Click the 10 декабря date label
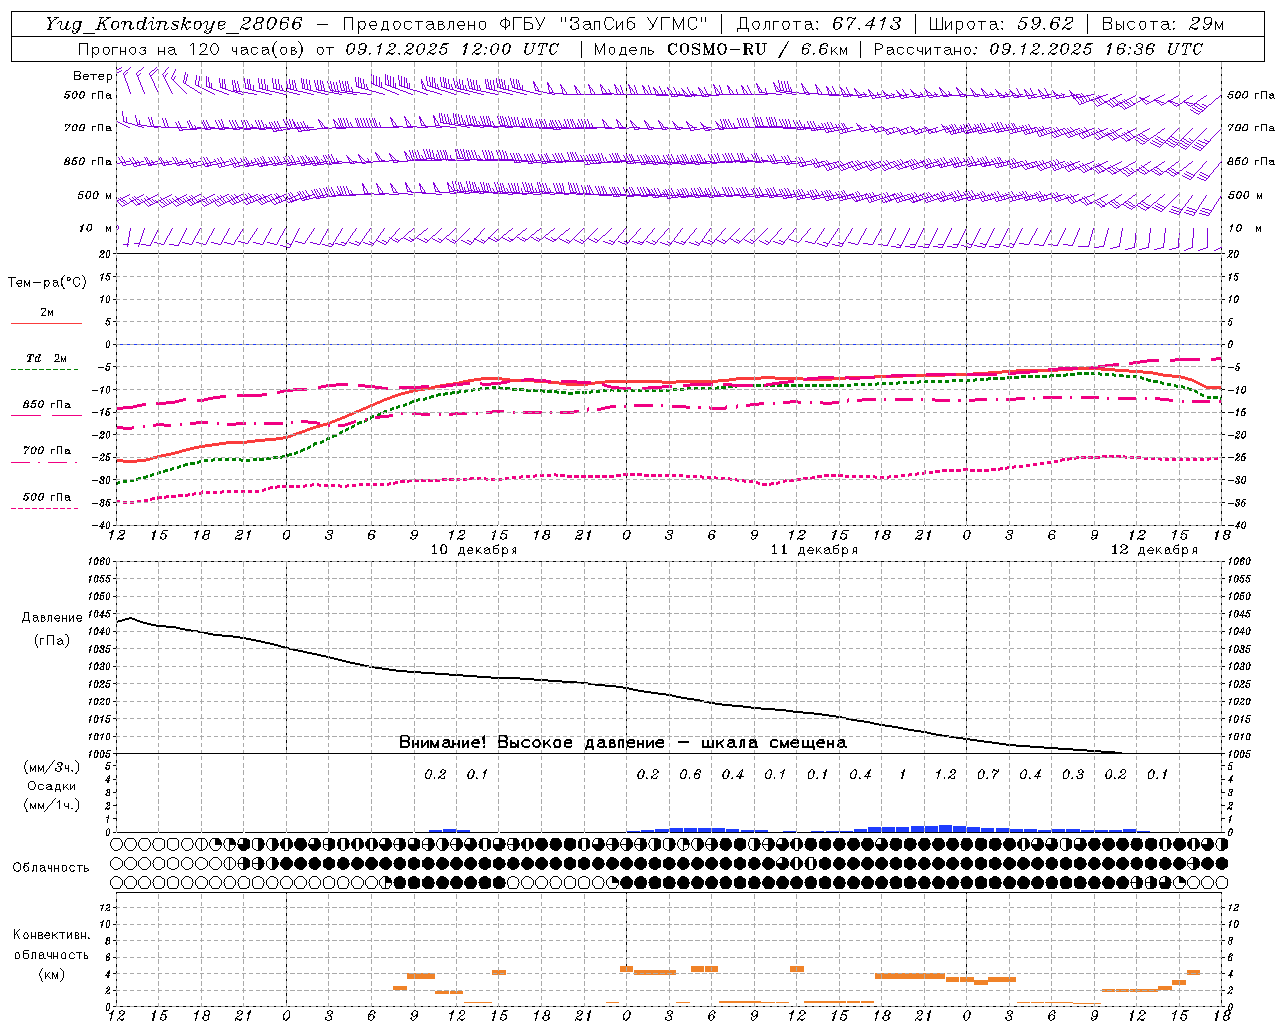The width and height of the screenshot is (1280, 1024). (474, 550)
